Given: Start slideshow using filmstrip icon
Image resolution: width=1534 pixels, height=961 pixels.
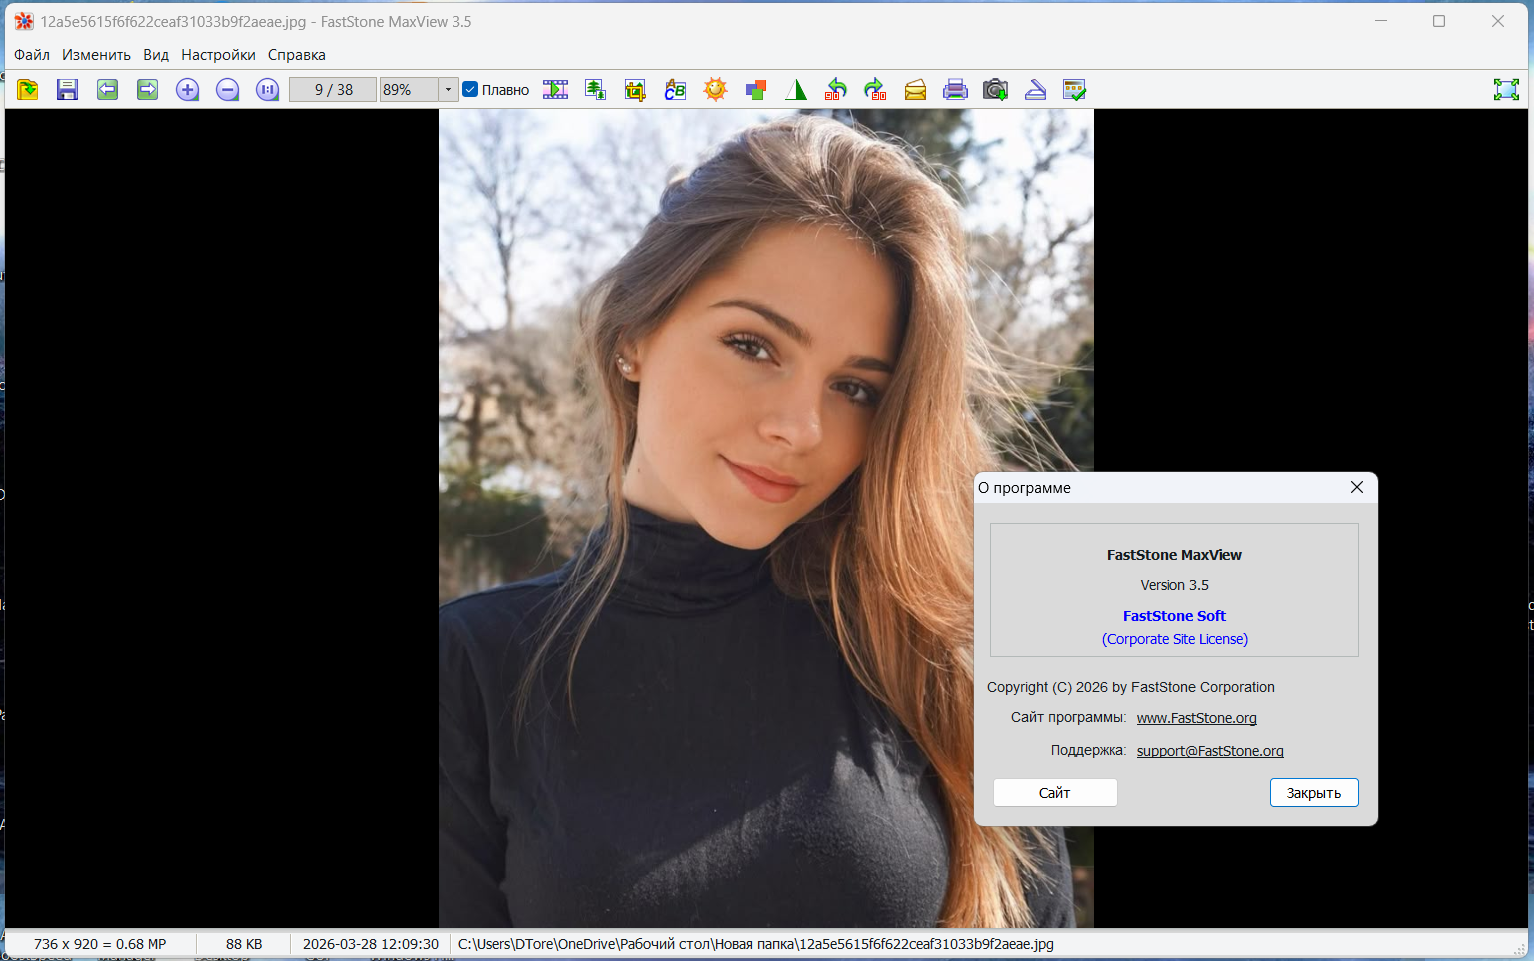Looking at the screenshot, I should 555,90.
